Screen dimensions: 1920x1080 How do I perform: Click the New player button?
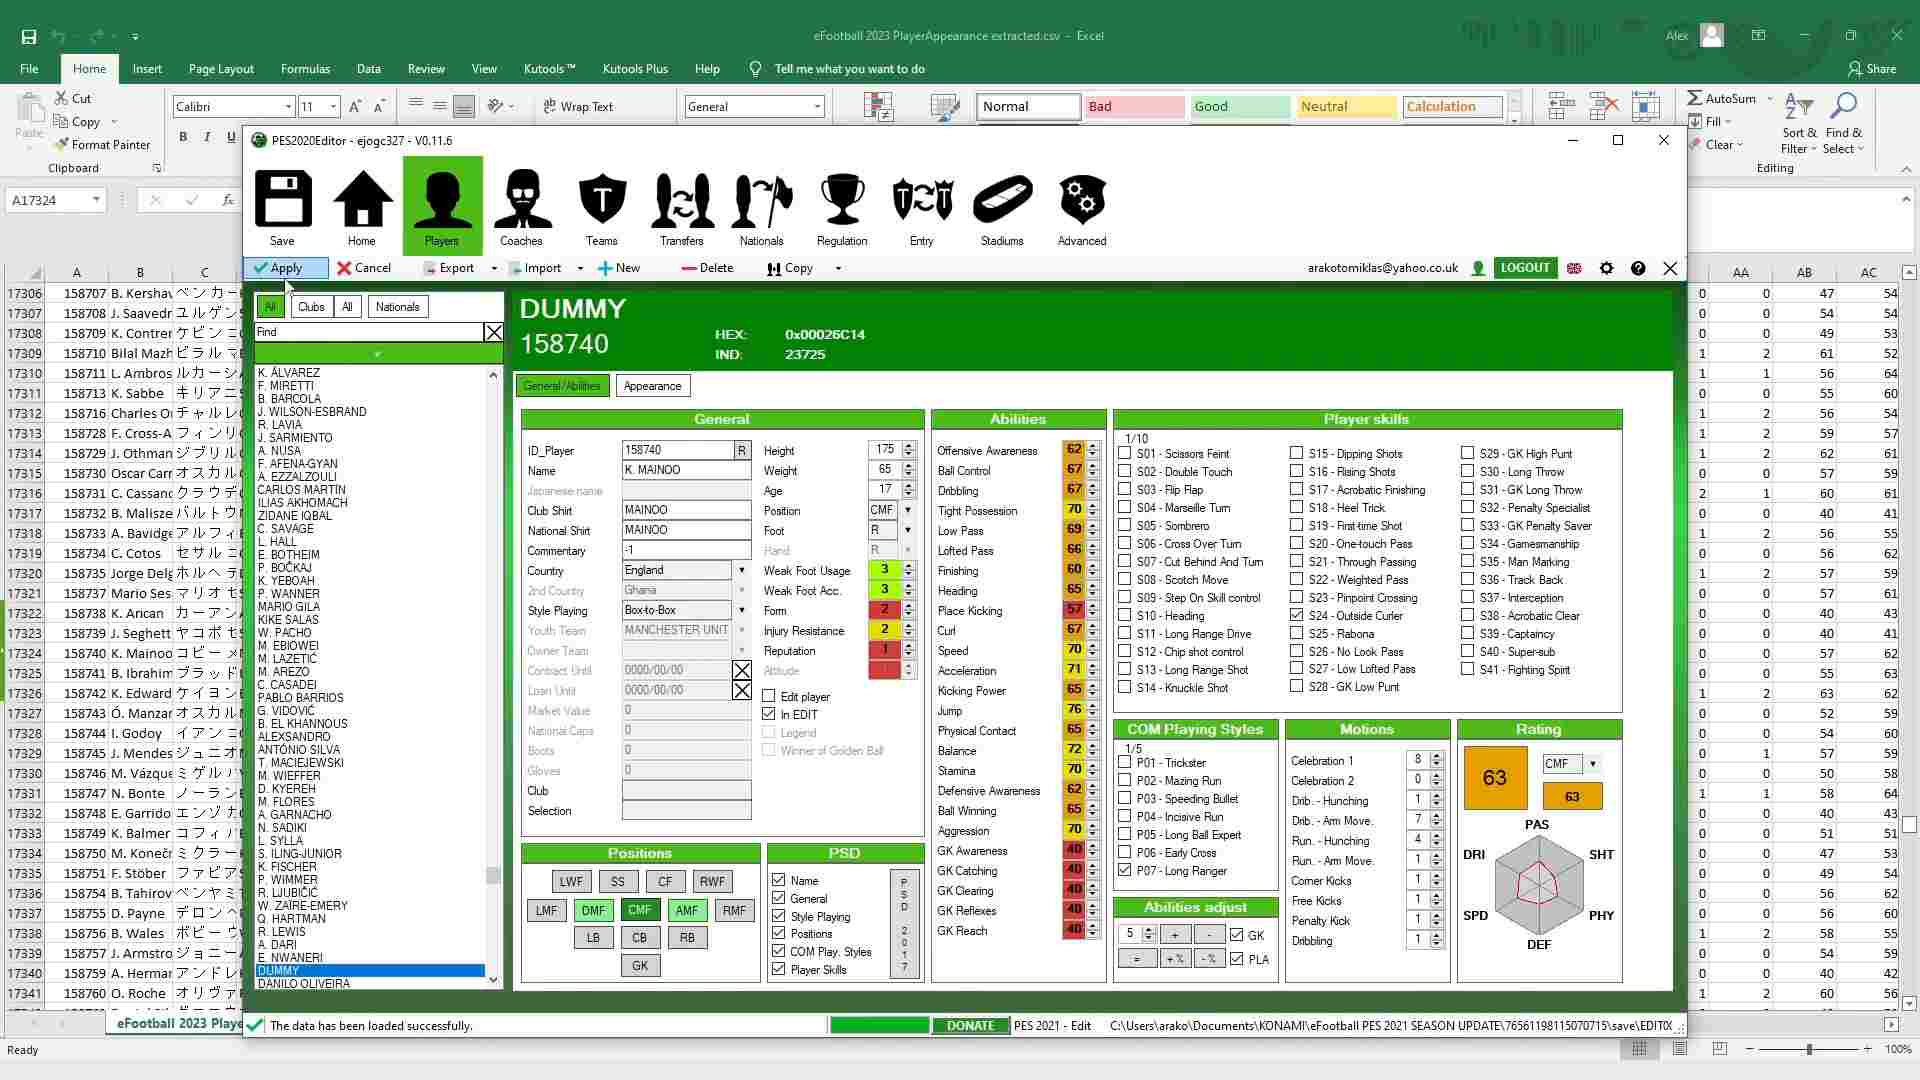tap(619, 268)
